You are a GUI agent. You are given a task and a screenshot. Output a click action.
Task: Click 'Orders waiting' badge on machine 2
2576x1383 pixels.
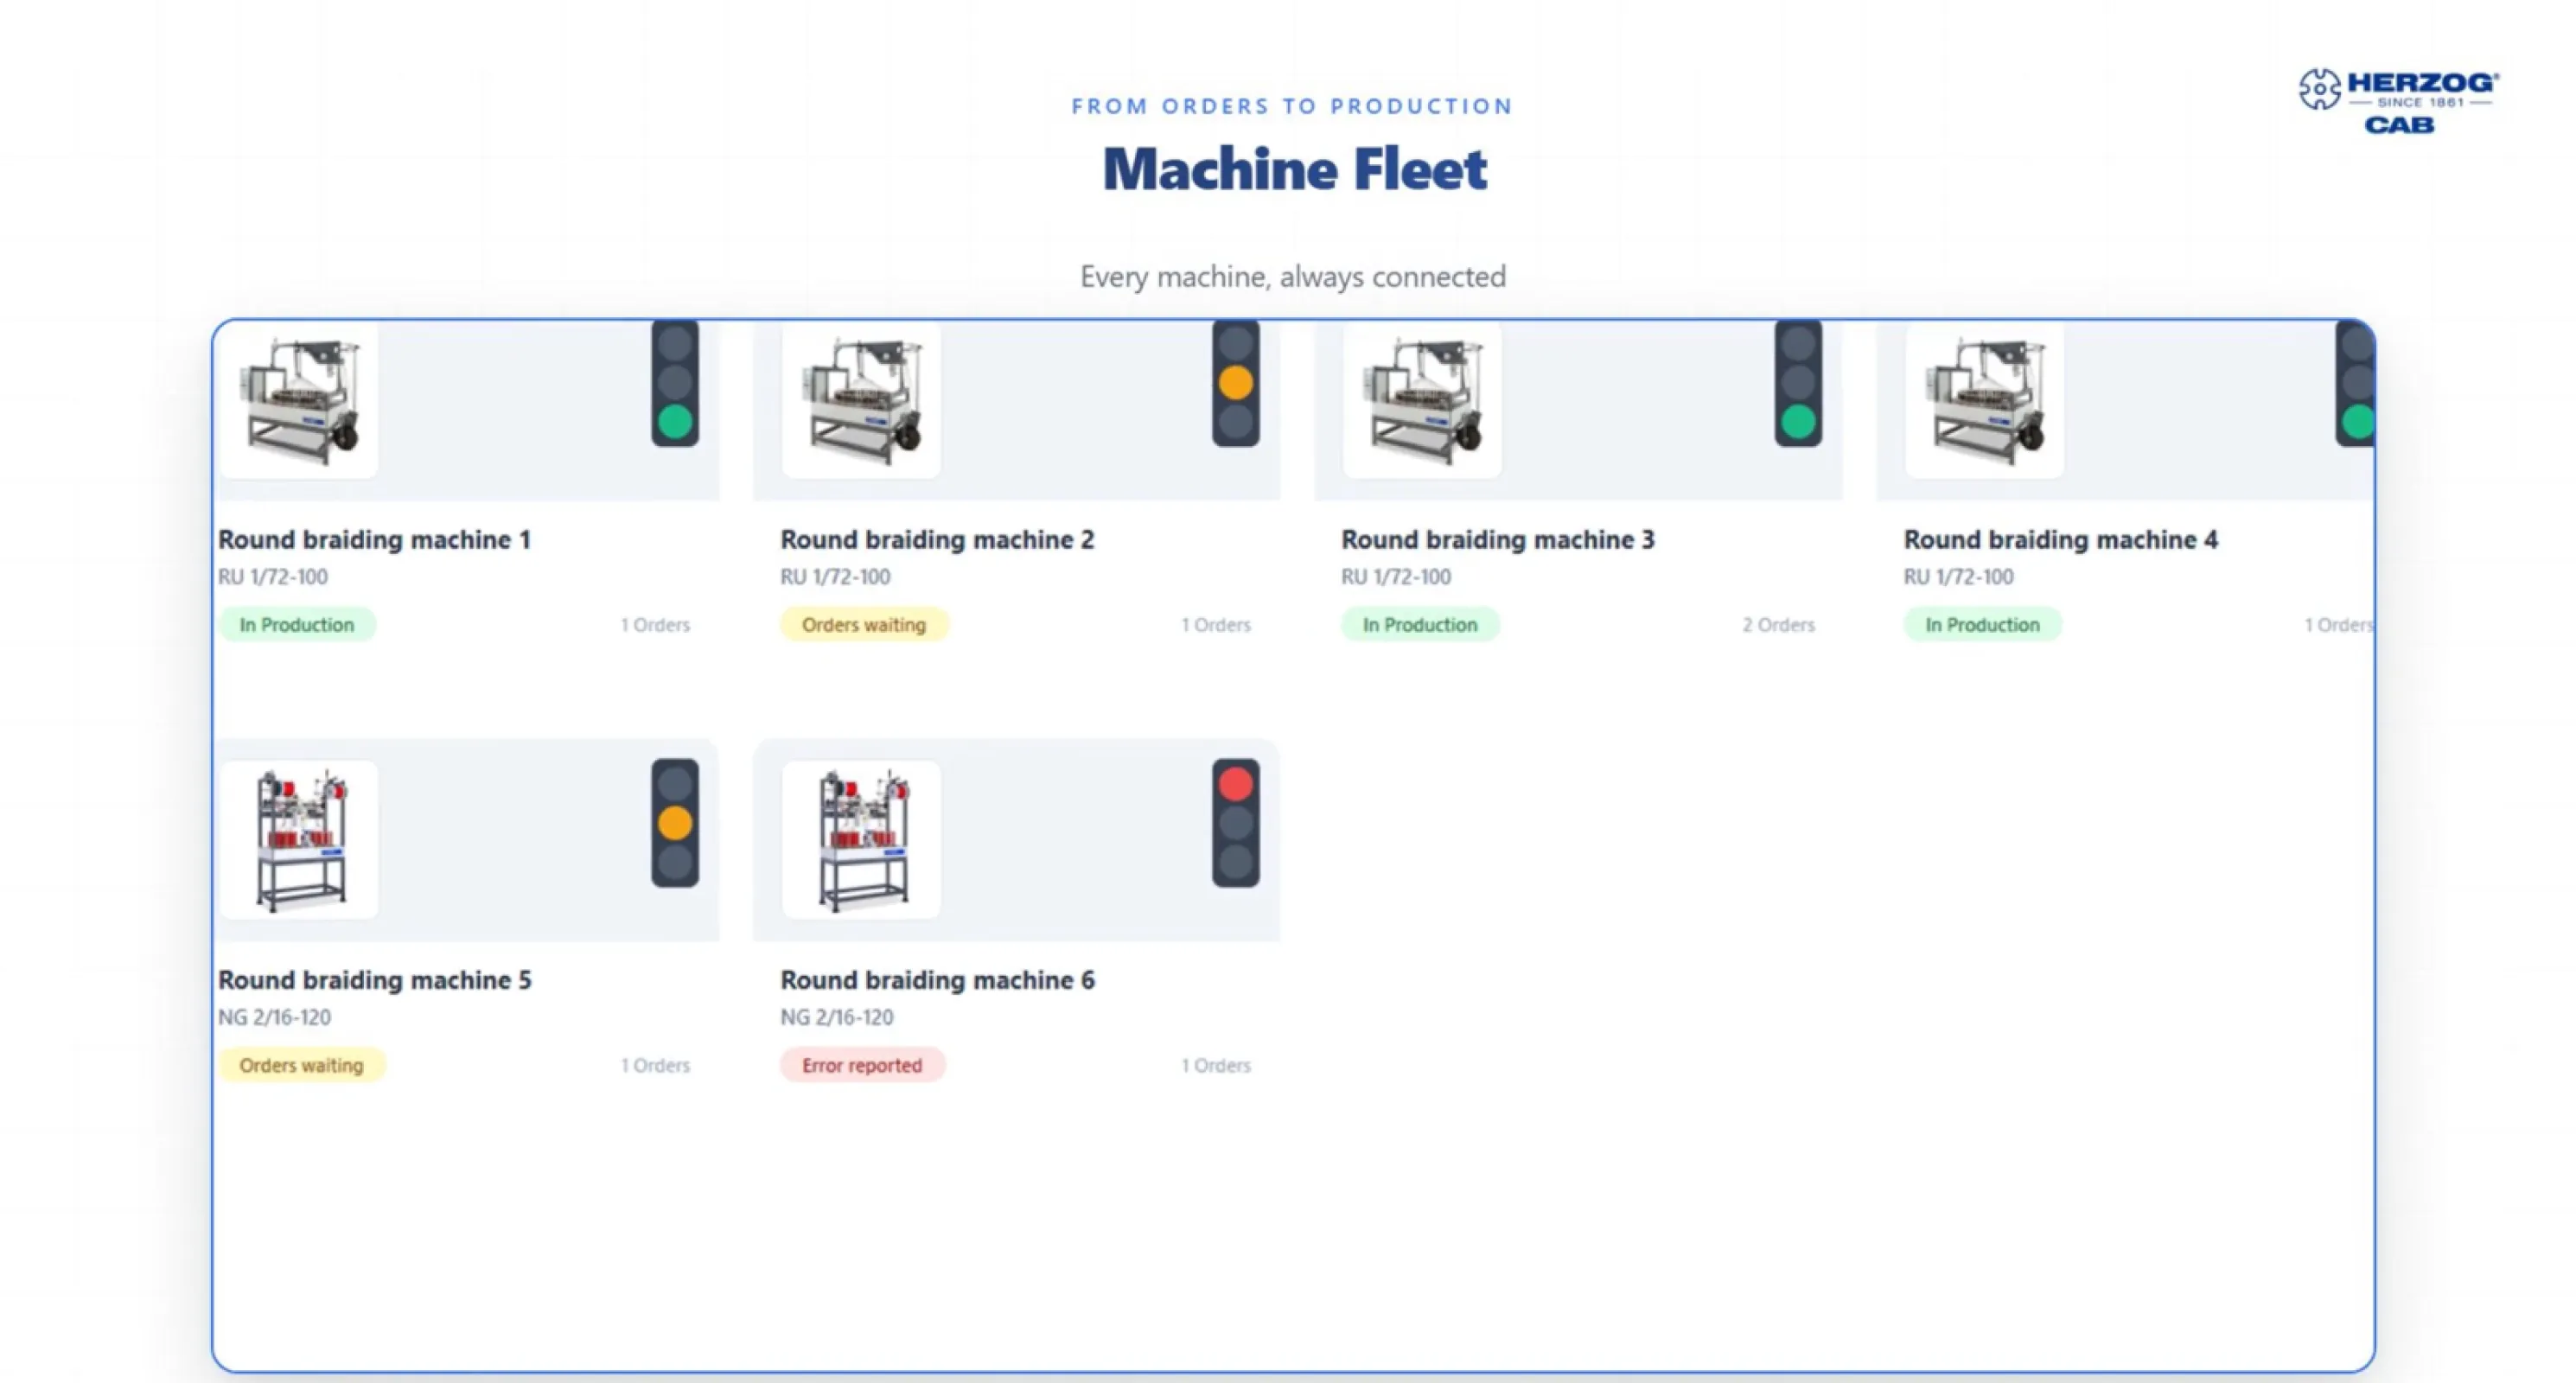864,625
